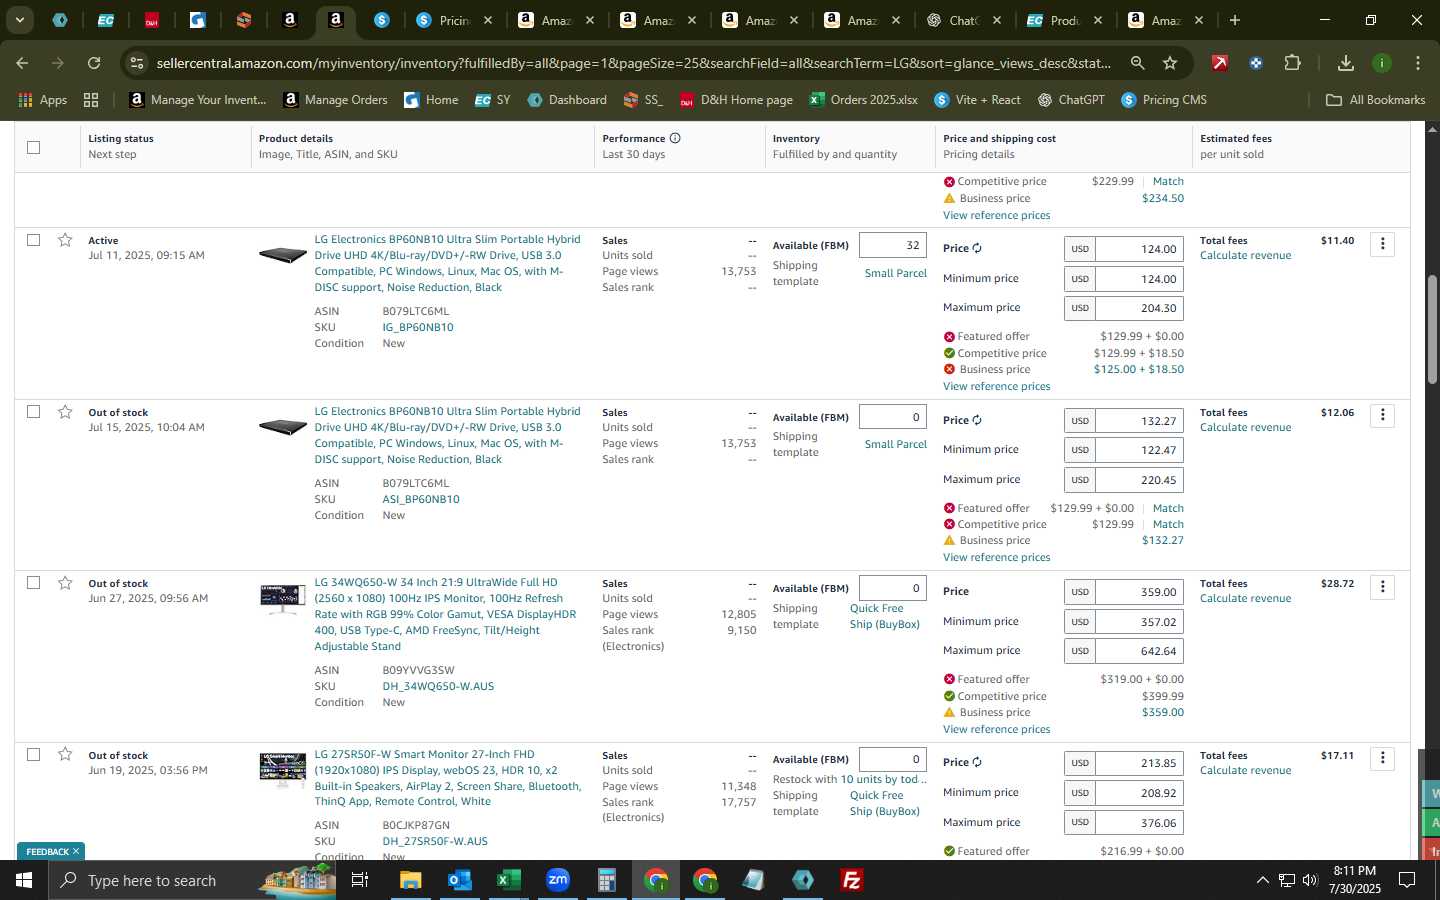Open the Chrome profile avatar

coord(1381,63)
